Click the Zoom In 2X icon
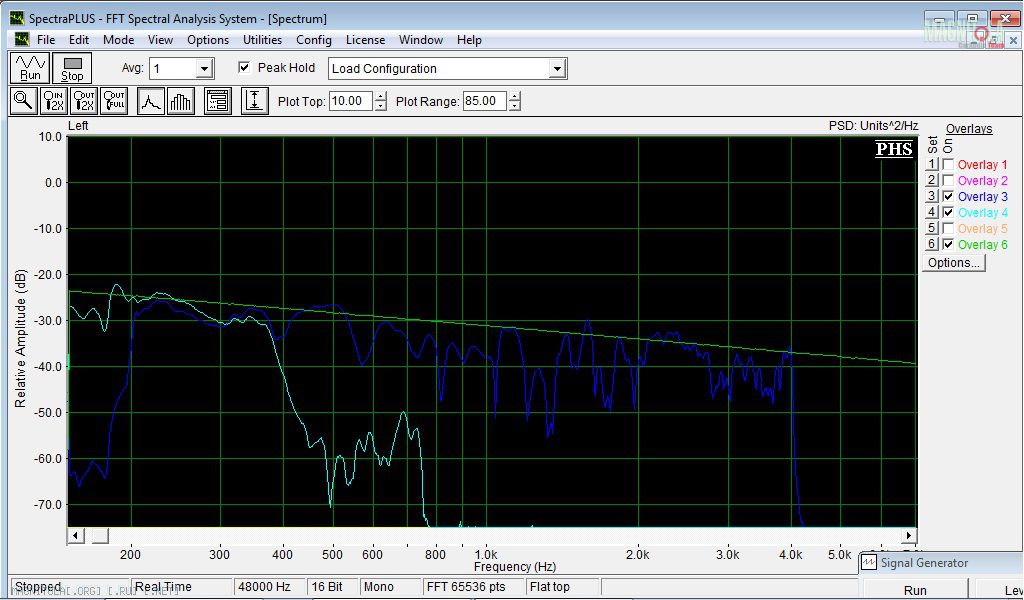Screen dimensions: 1024x600 (54, 101)
